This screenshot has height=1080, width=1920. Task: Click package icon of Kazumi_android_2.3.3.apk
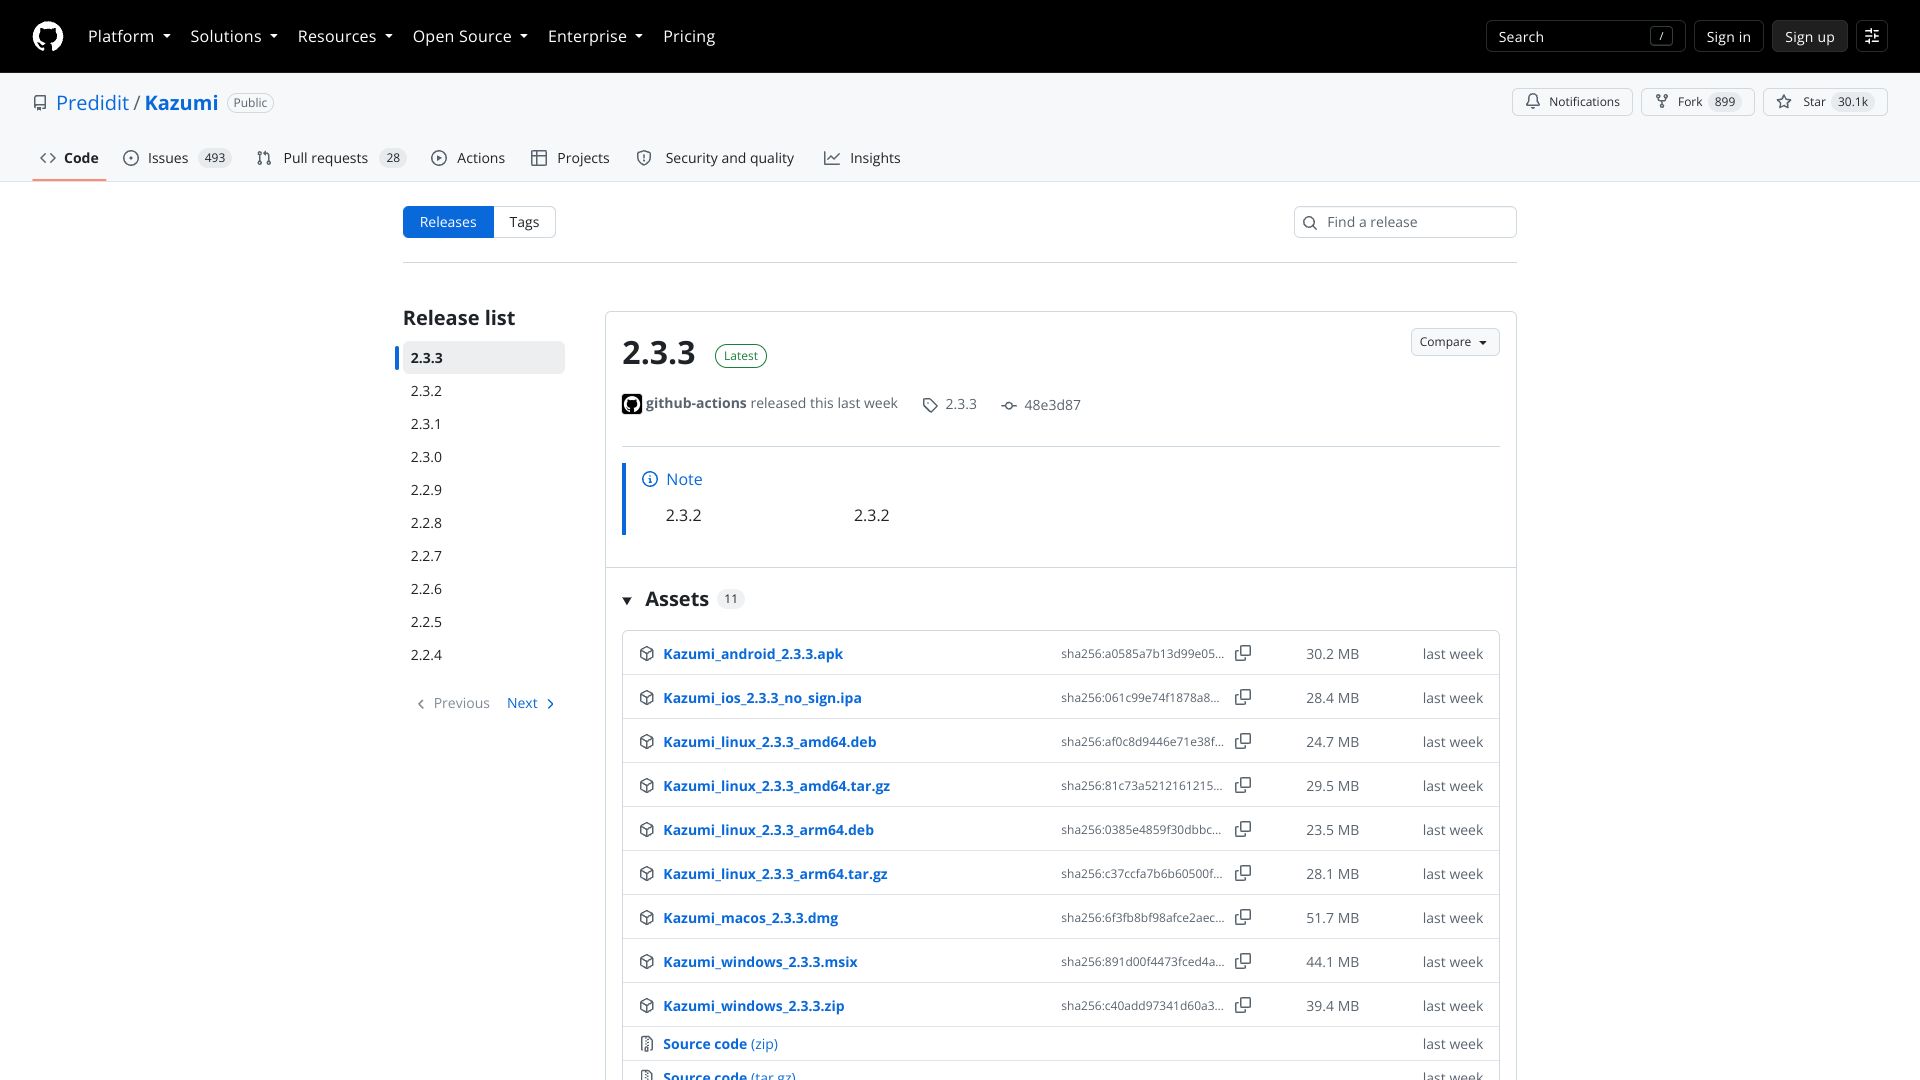coord(647,654)
